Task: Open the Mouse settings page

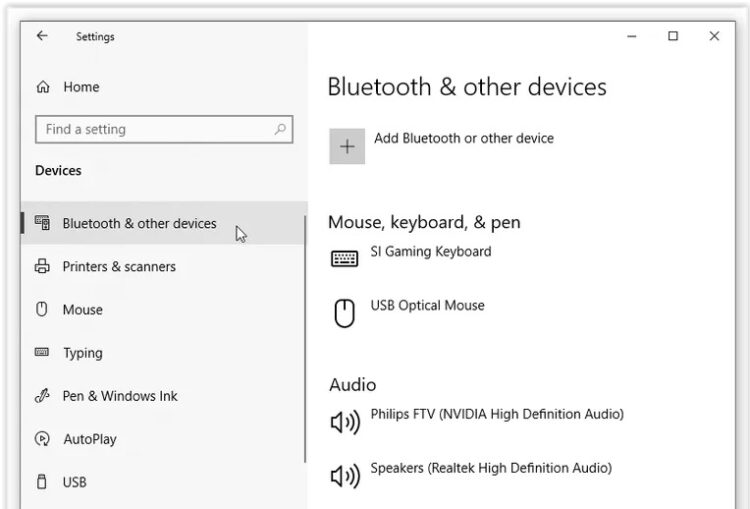Action: 82,310
